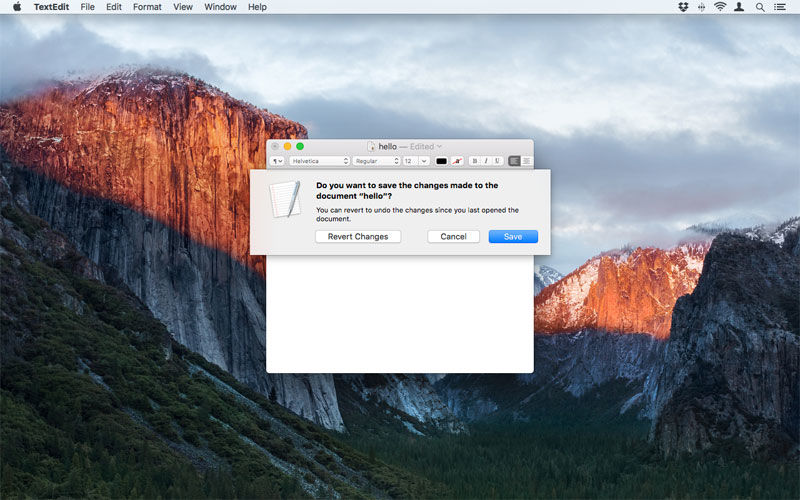Click the font size 12 field
Screen dimensions: 800x500
[410, 161]
